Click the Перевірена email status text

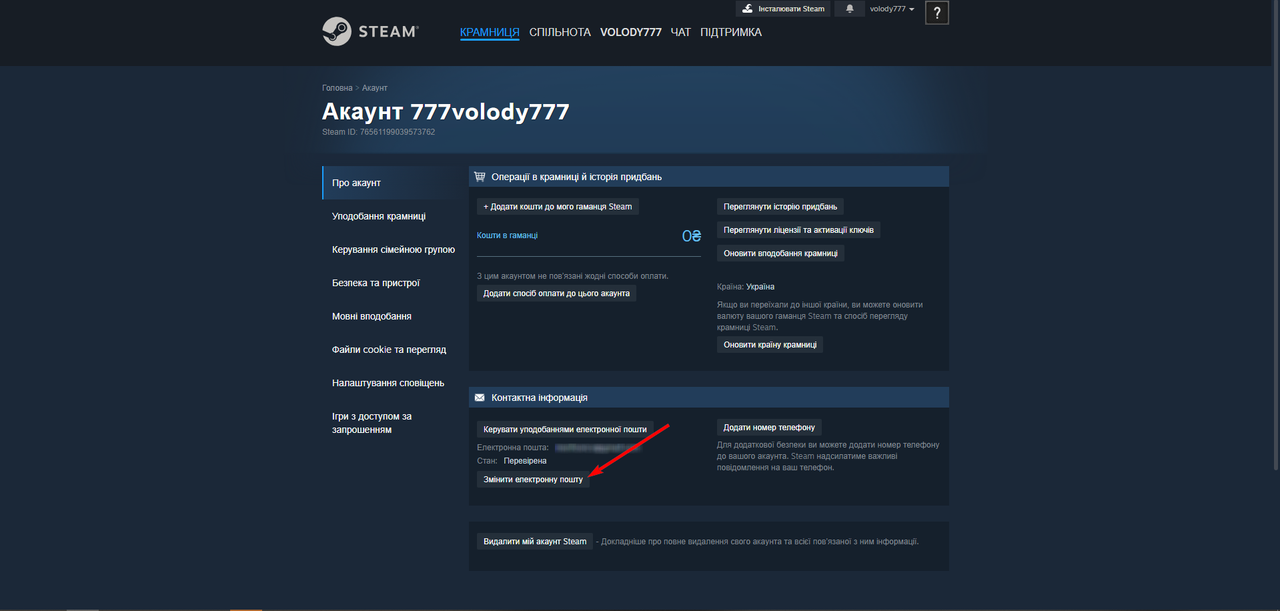(x=525, y=461)
